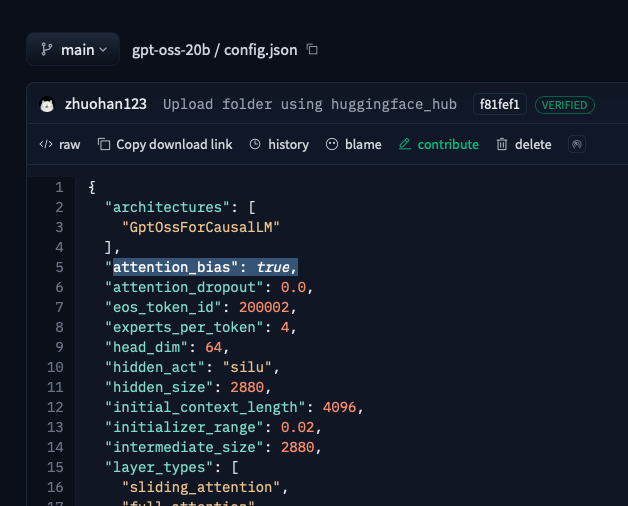Select line number 10
The width and height of the screenshot is (628, 506).
pyautogui.click(x=55, y=367)
